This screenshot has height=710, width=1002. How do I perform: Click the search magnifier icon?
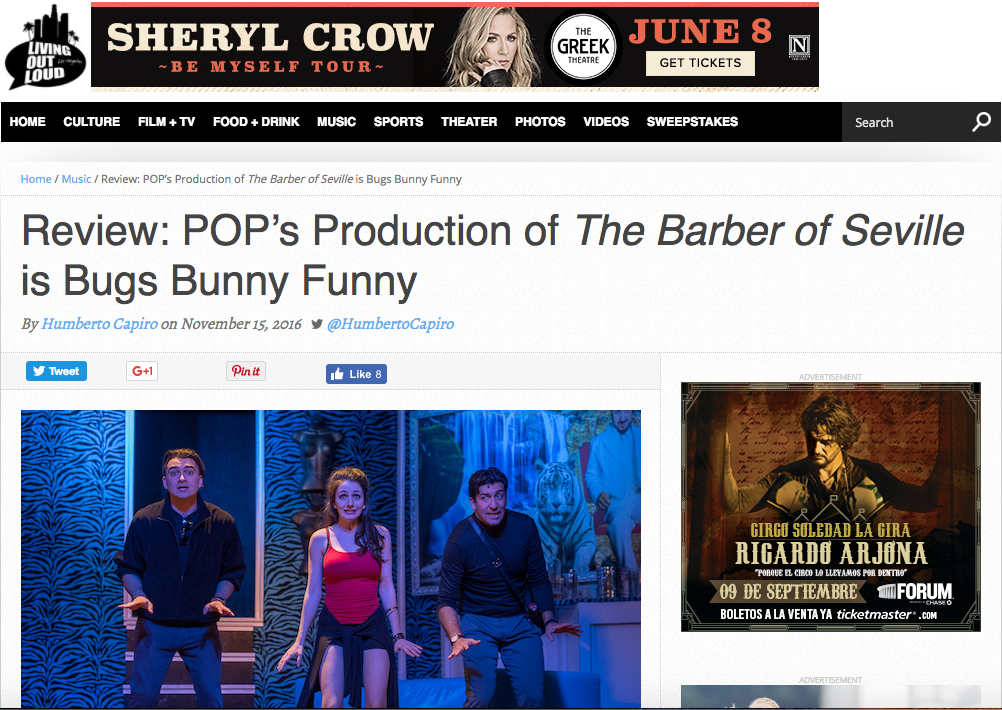click(981, 121)
